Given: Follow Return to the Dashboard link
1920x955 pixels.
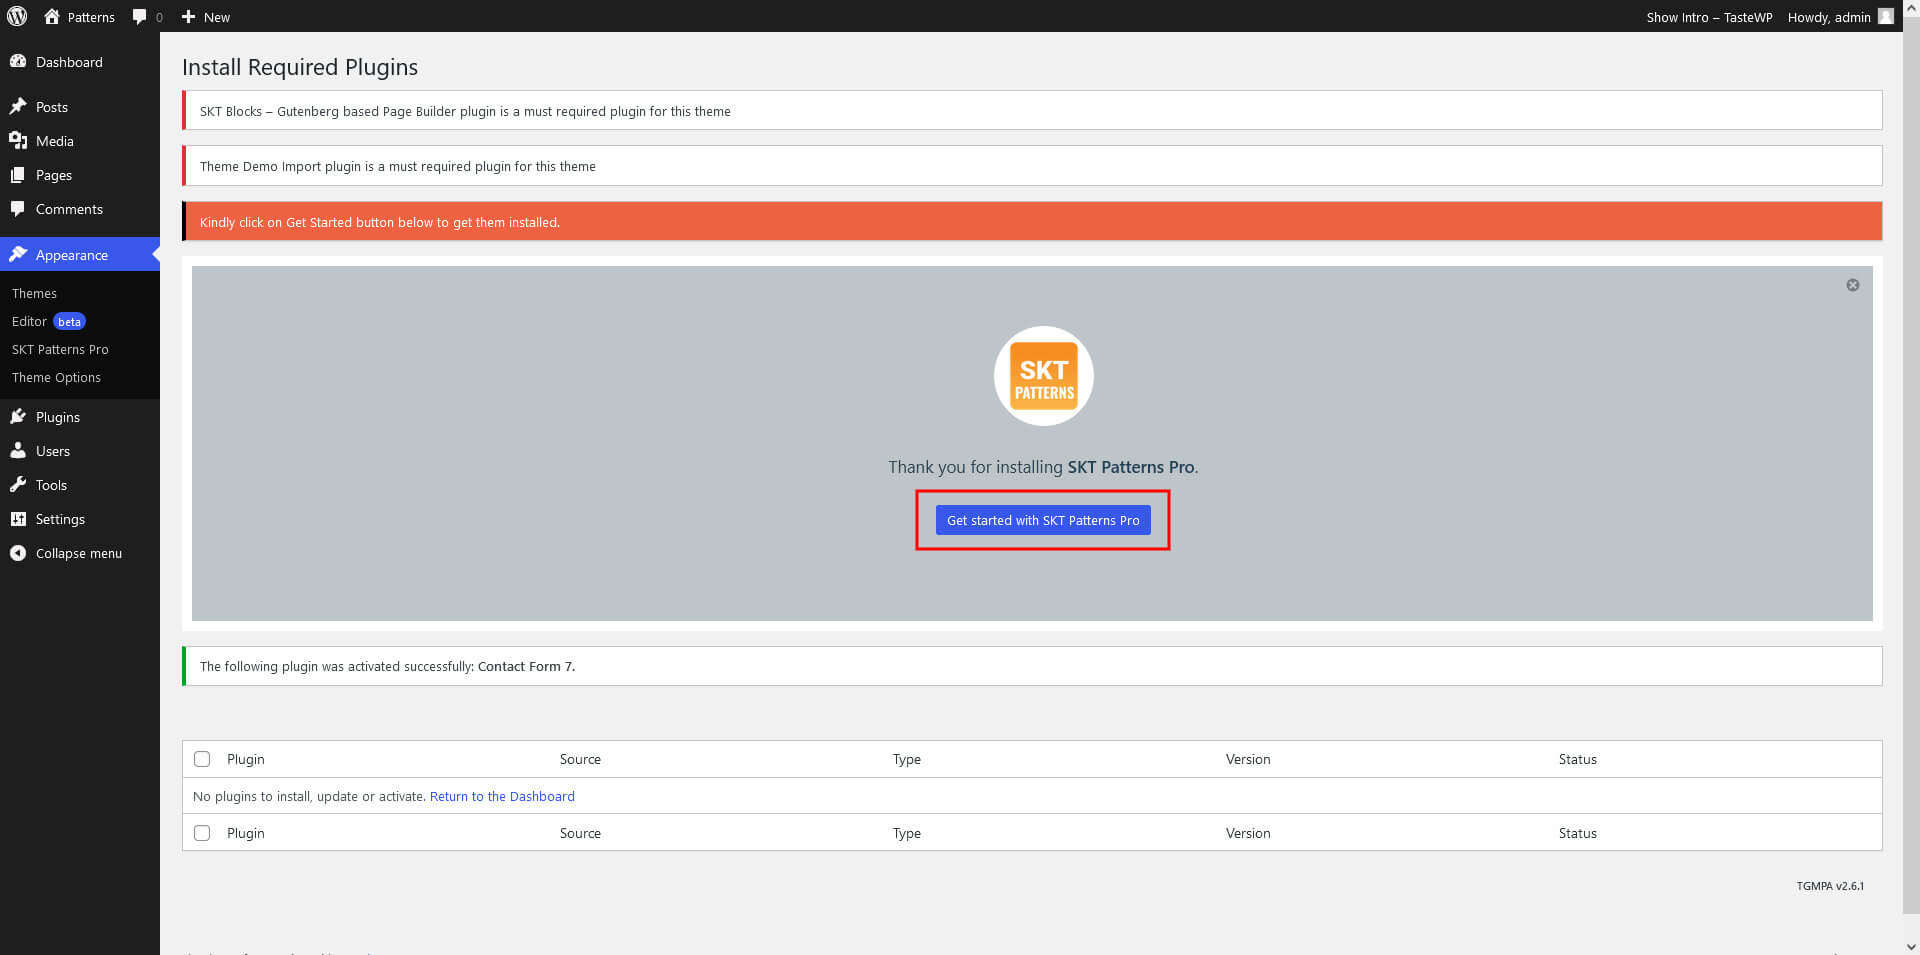Looking at the screenshot, I should coord(502,796).
